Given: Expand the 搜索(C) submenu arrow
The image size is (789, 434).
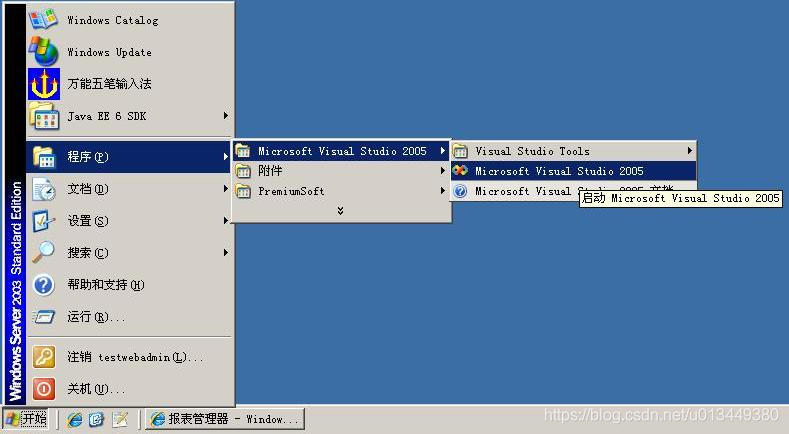Looking at the screenshot, I should pos(226,252).
